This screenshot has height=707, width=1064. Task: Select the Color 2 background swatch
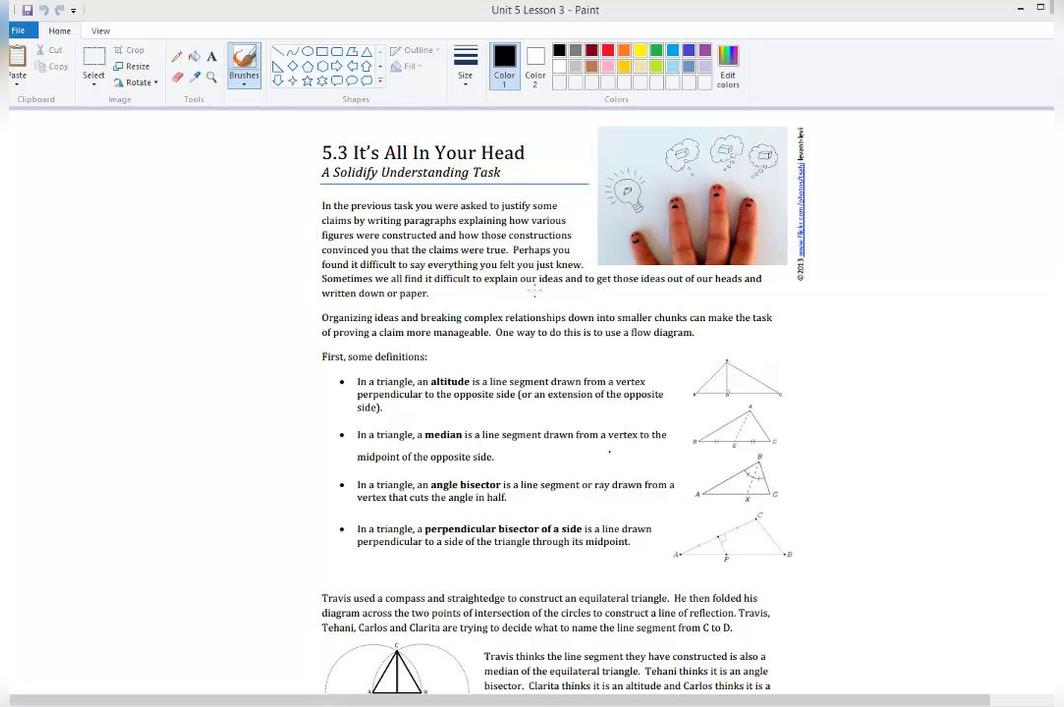click(x=535, y=66)
